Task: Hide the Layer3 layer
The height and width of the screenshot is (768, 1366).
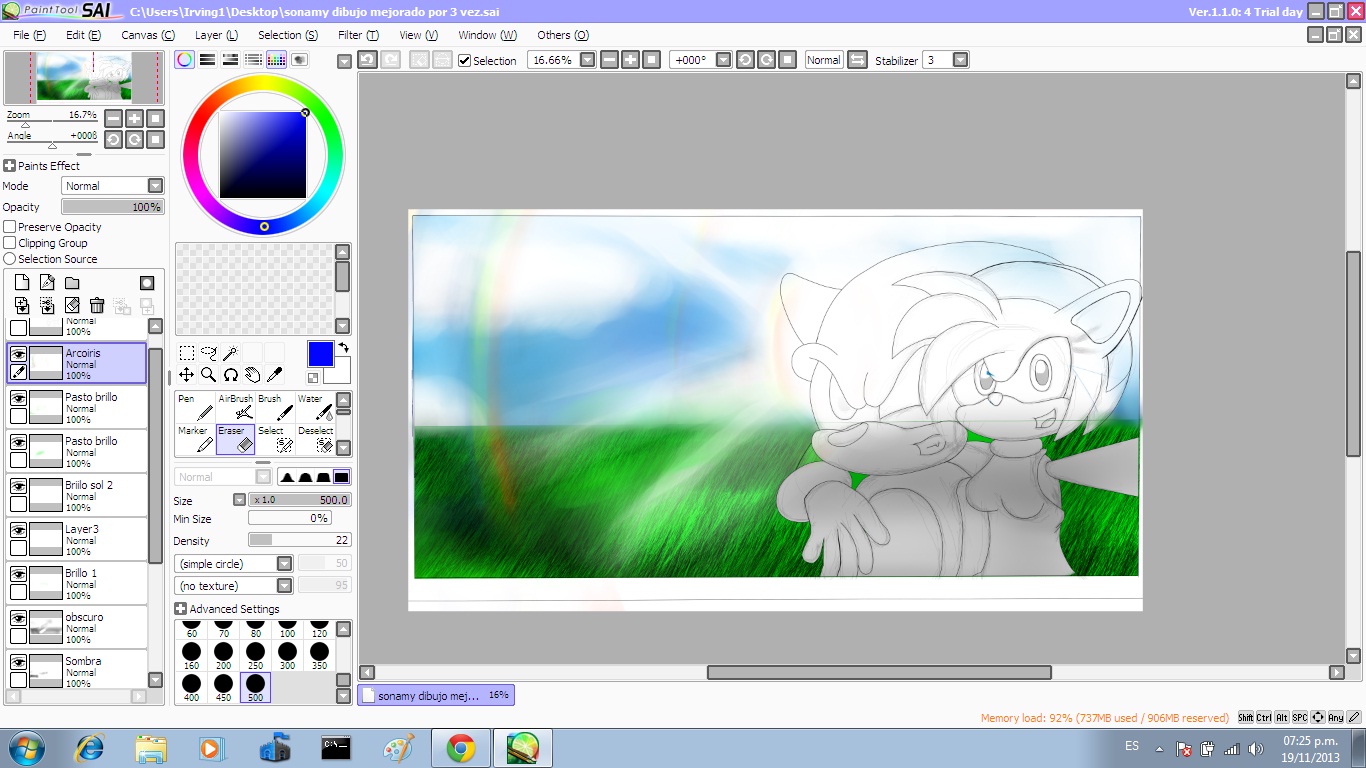Action: (18, 530)
